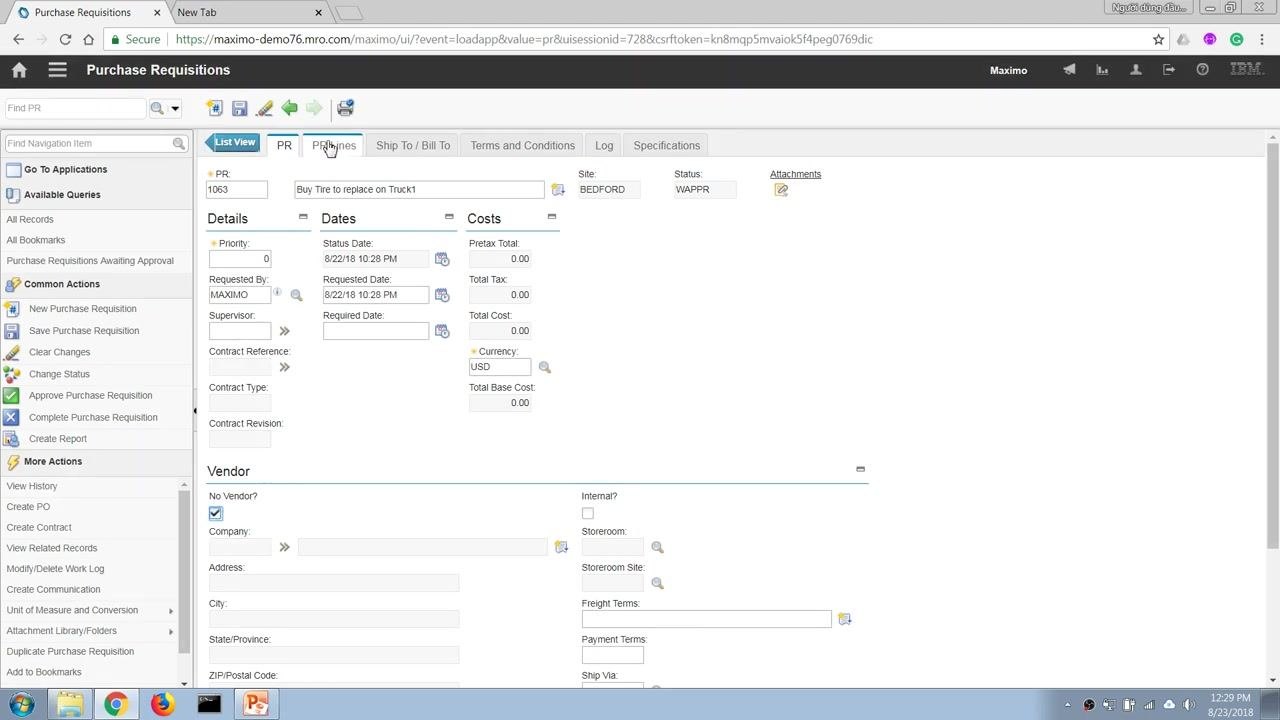
Task: Click the Required Date input field
Action: (376, 331)
